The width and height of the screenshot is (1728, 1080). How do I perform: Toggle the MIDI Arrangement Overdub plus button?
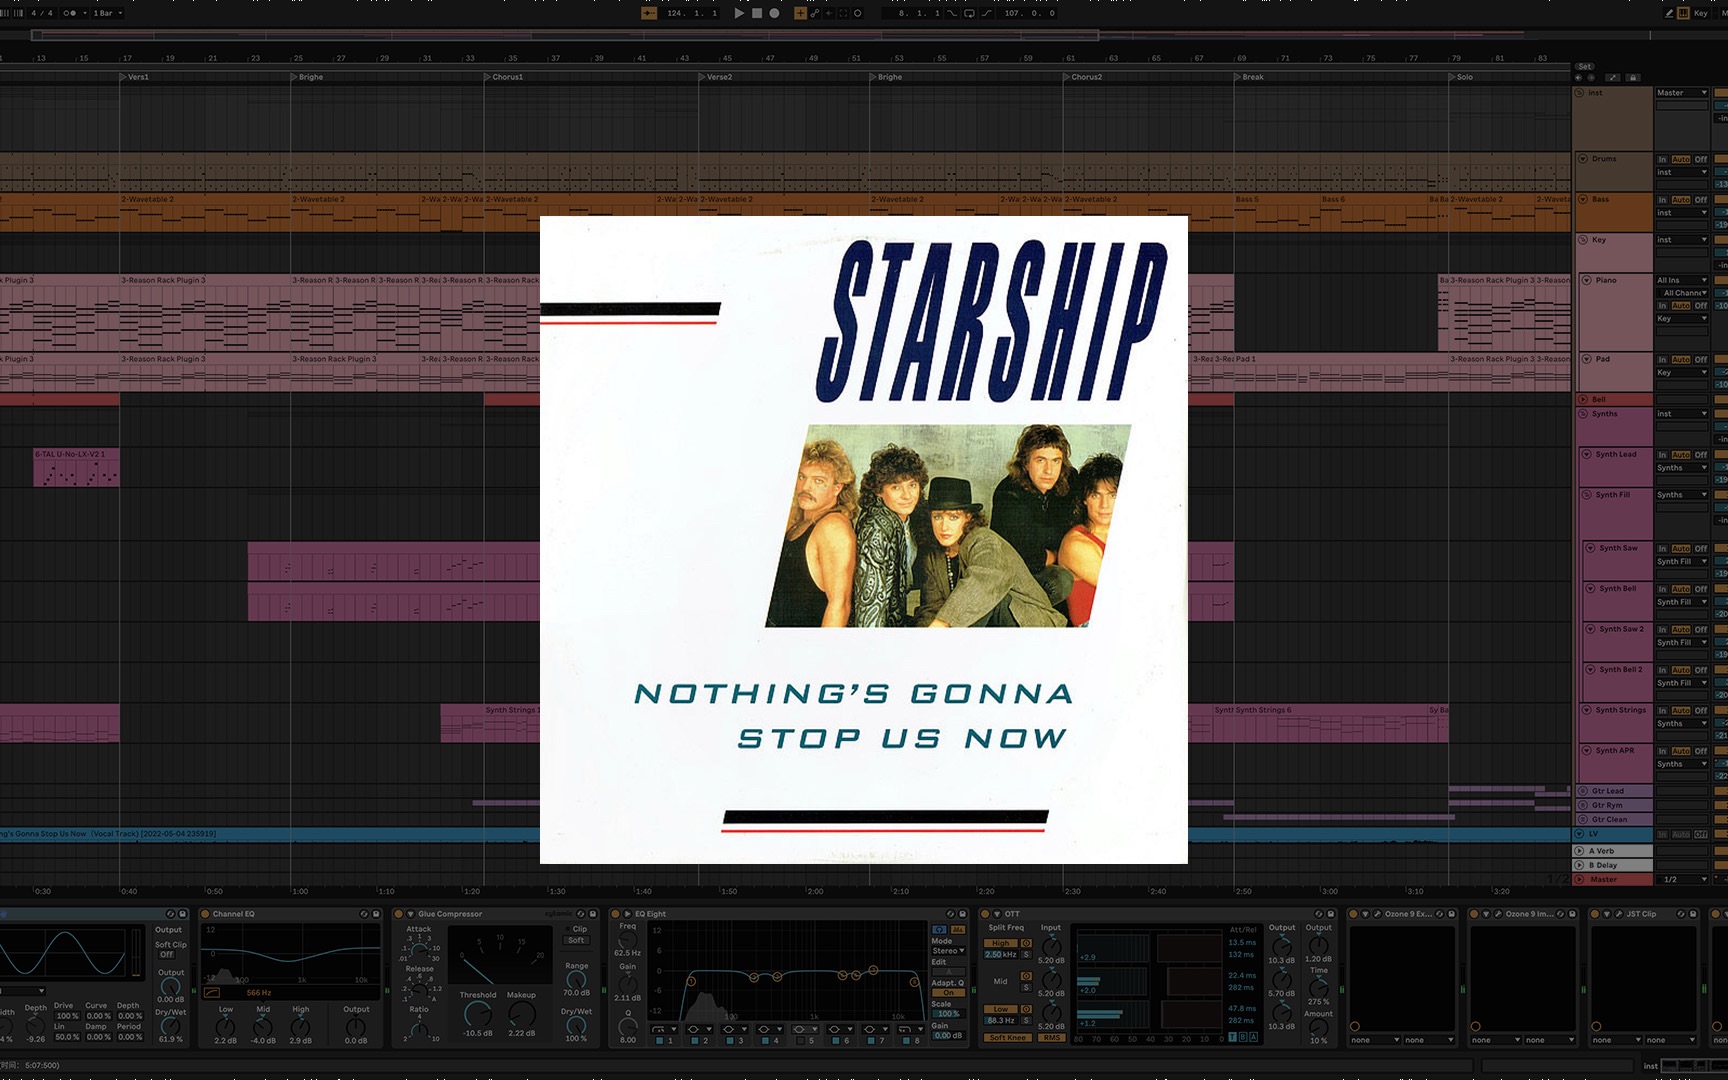800,13
